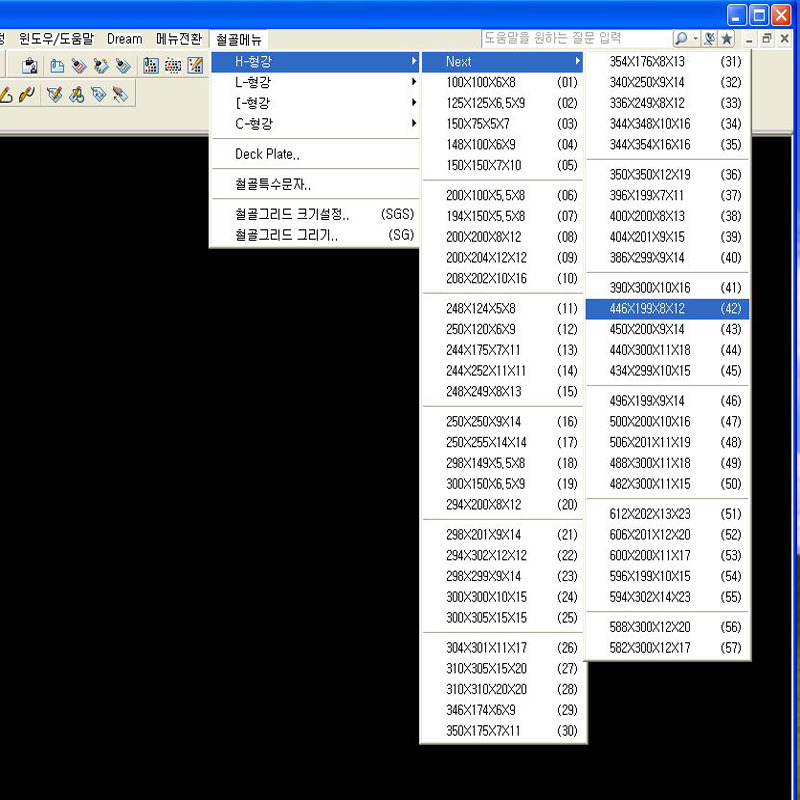This screenshot has height=800, width=800.
Task: Click the tag icon with red label
Action: [x=79, y=65]
